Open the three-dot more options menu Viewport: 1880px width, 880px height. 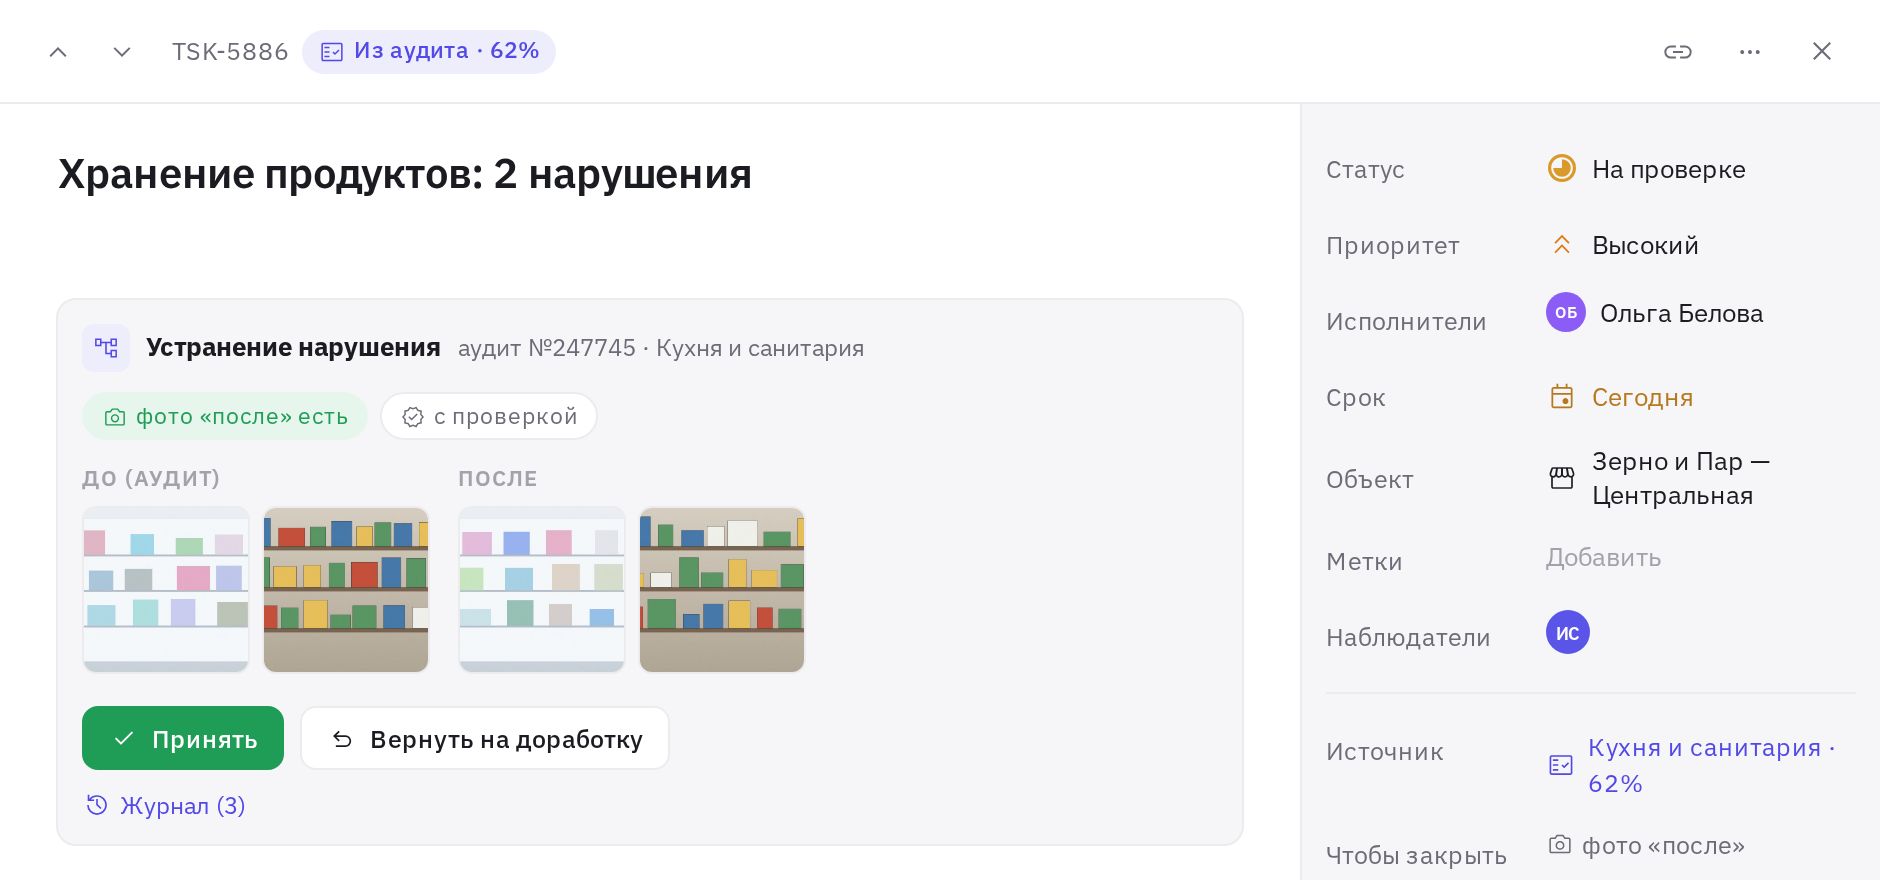(x=1750, y=52)
